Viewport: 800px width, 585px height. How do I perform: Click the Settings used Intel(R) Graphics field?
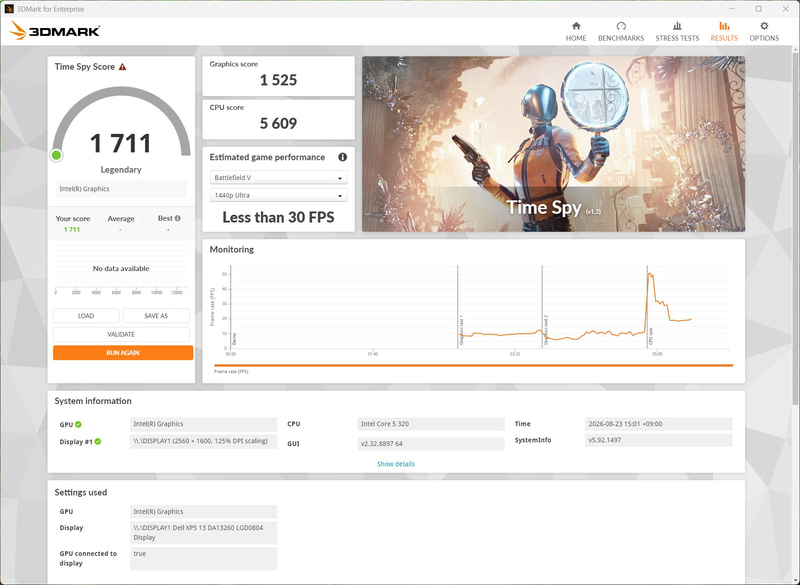tap(203, 512)
